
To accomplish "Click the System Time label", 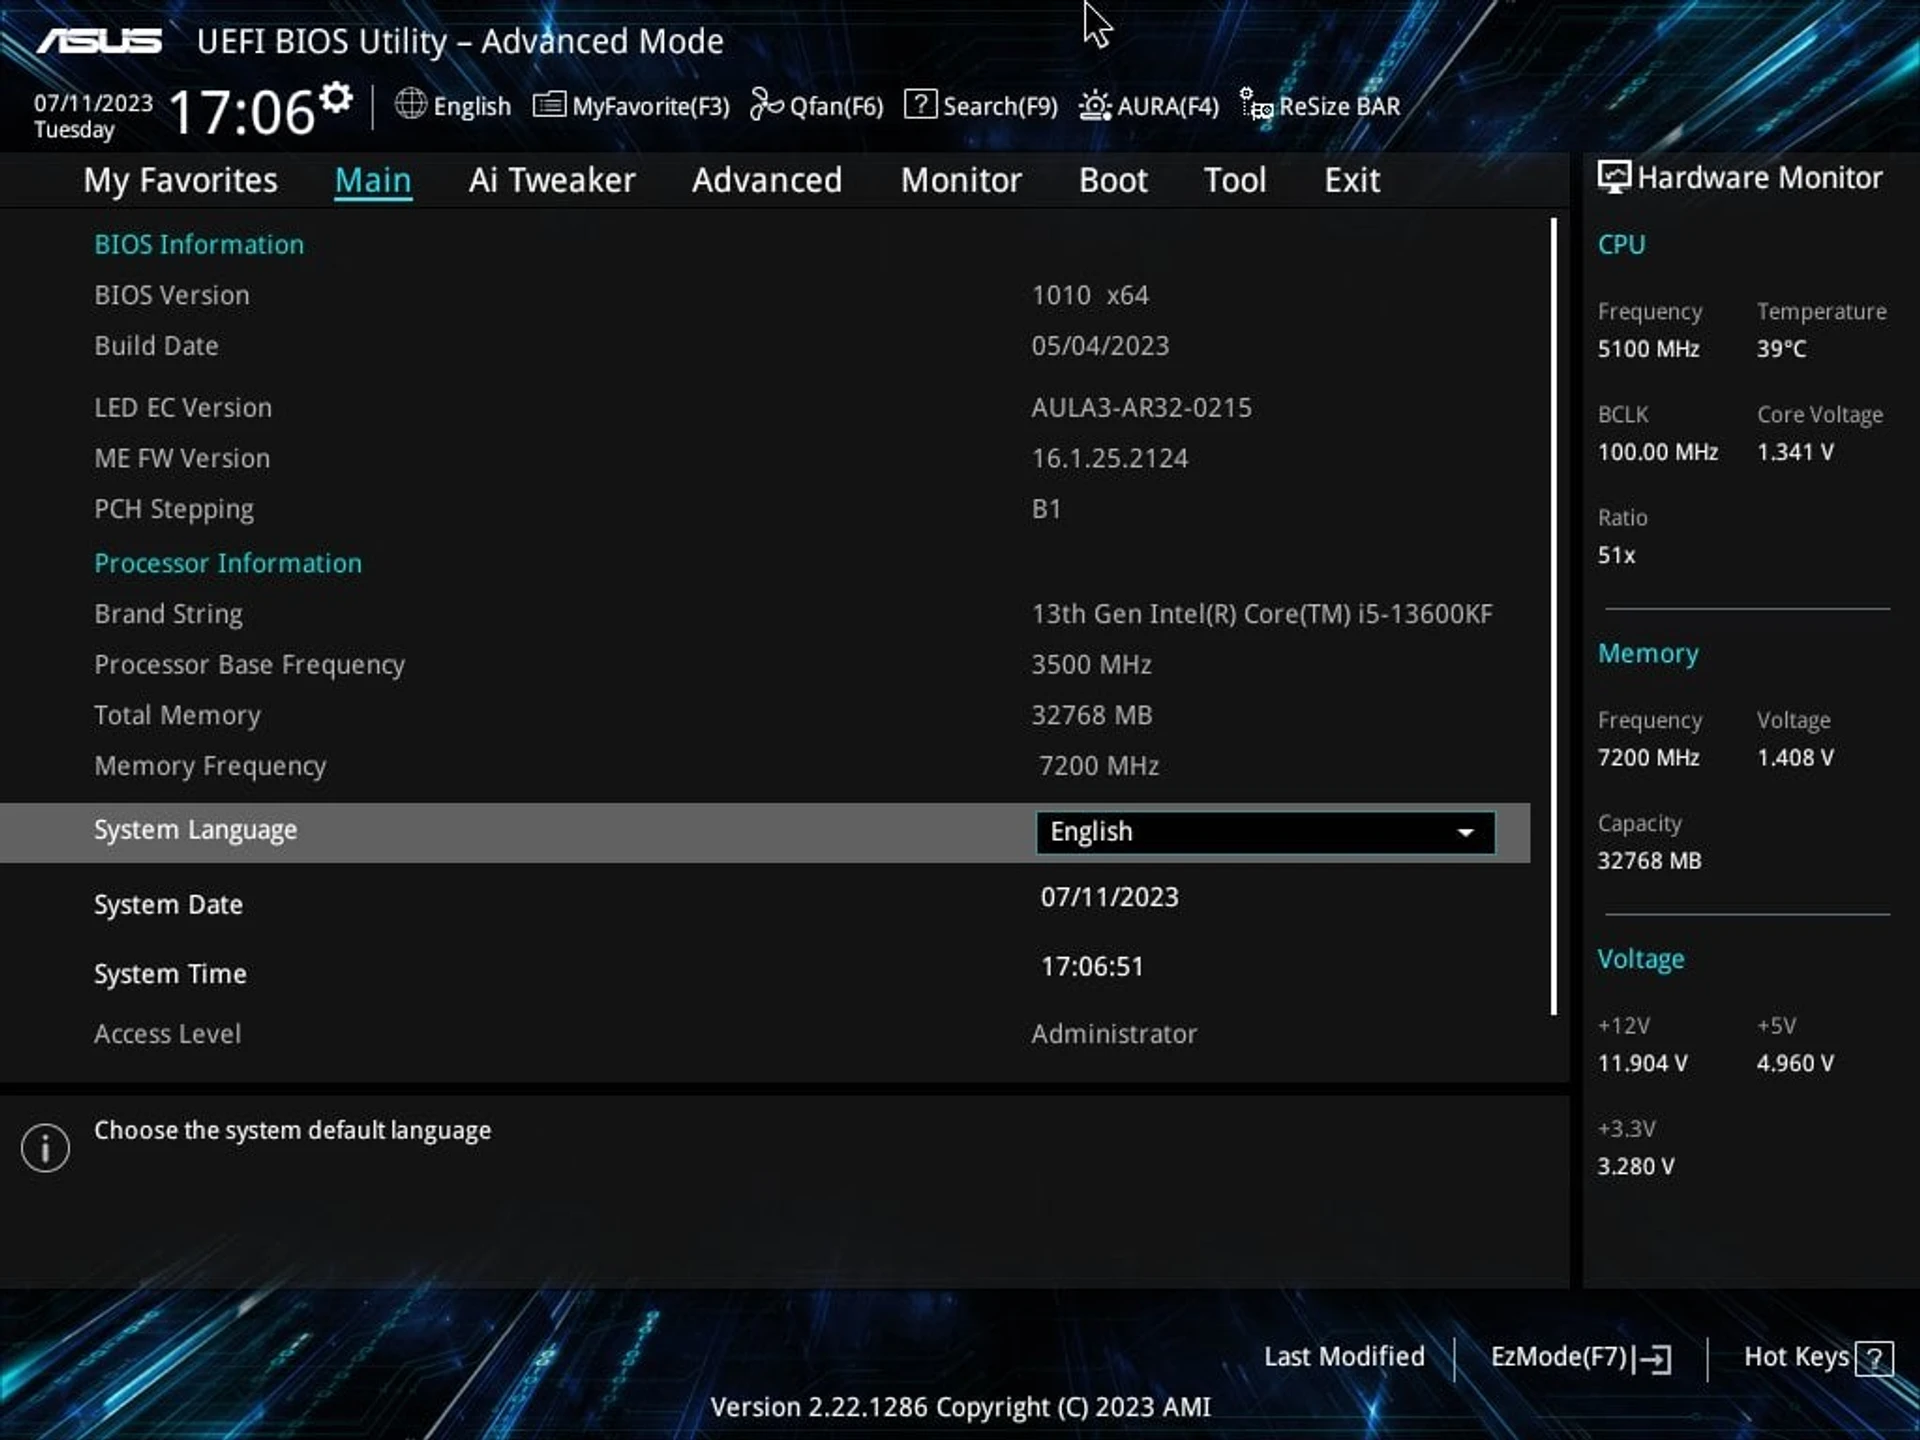I will point(170,974).
